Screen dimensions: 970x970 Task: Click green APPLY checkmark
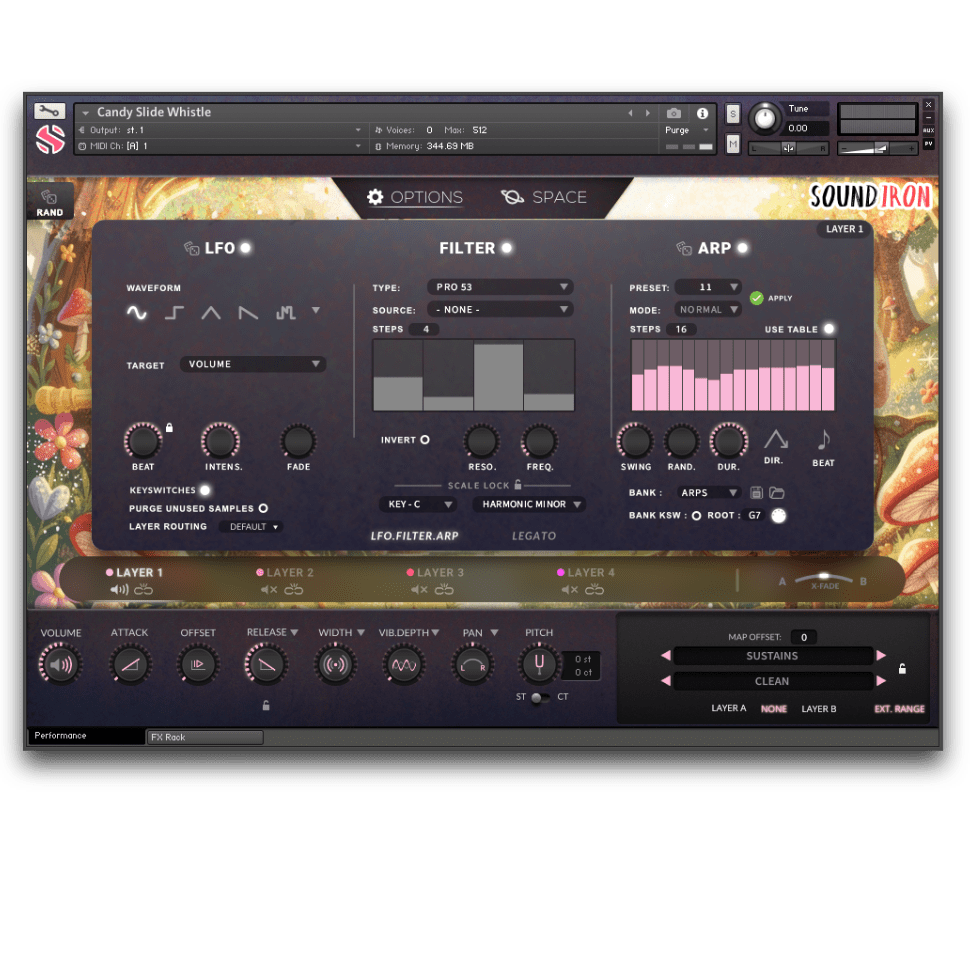(x=757, y=298)
